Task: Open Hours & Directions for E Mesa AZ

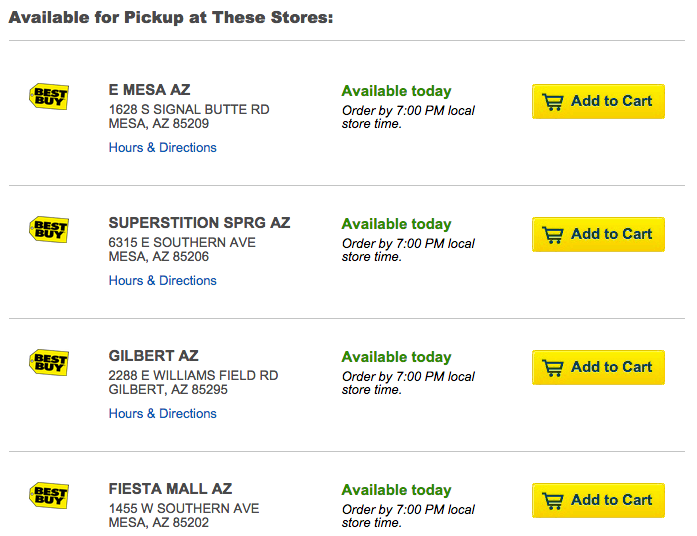Action: [162, 148]
